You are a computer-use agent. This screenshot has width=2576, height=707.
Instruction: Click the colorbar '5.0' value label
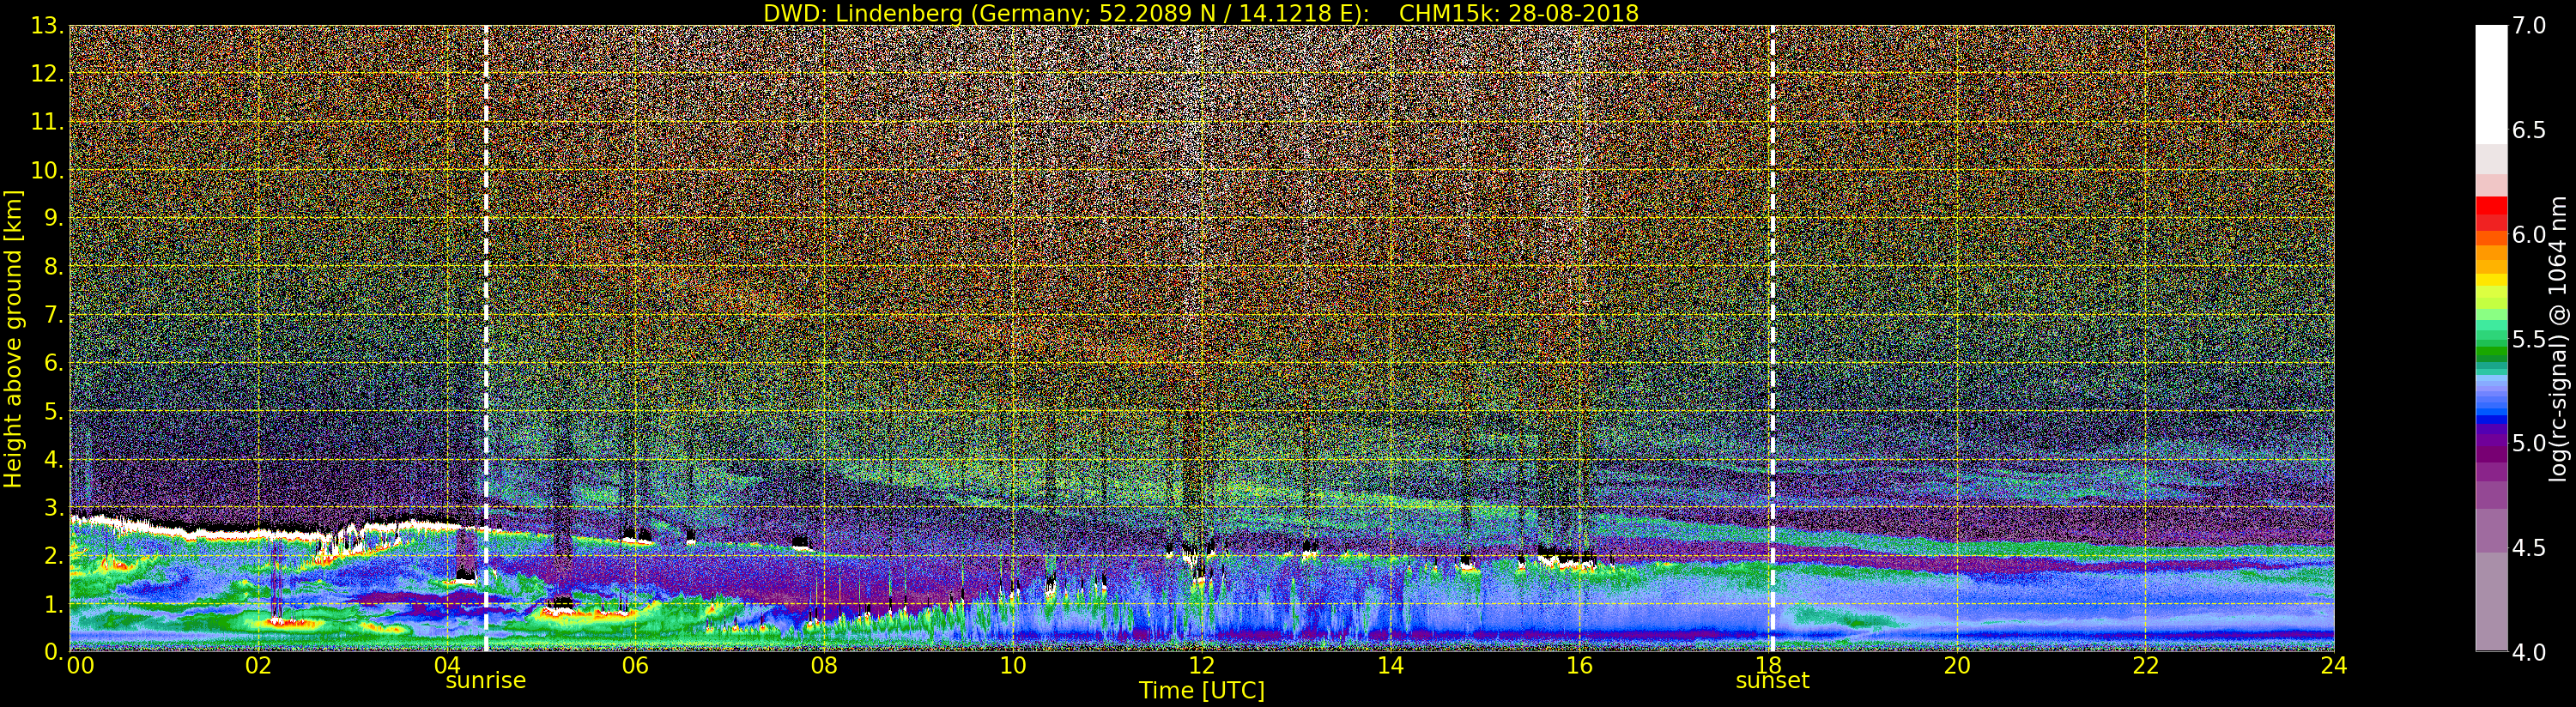(2529, 443)
